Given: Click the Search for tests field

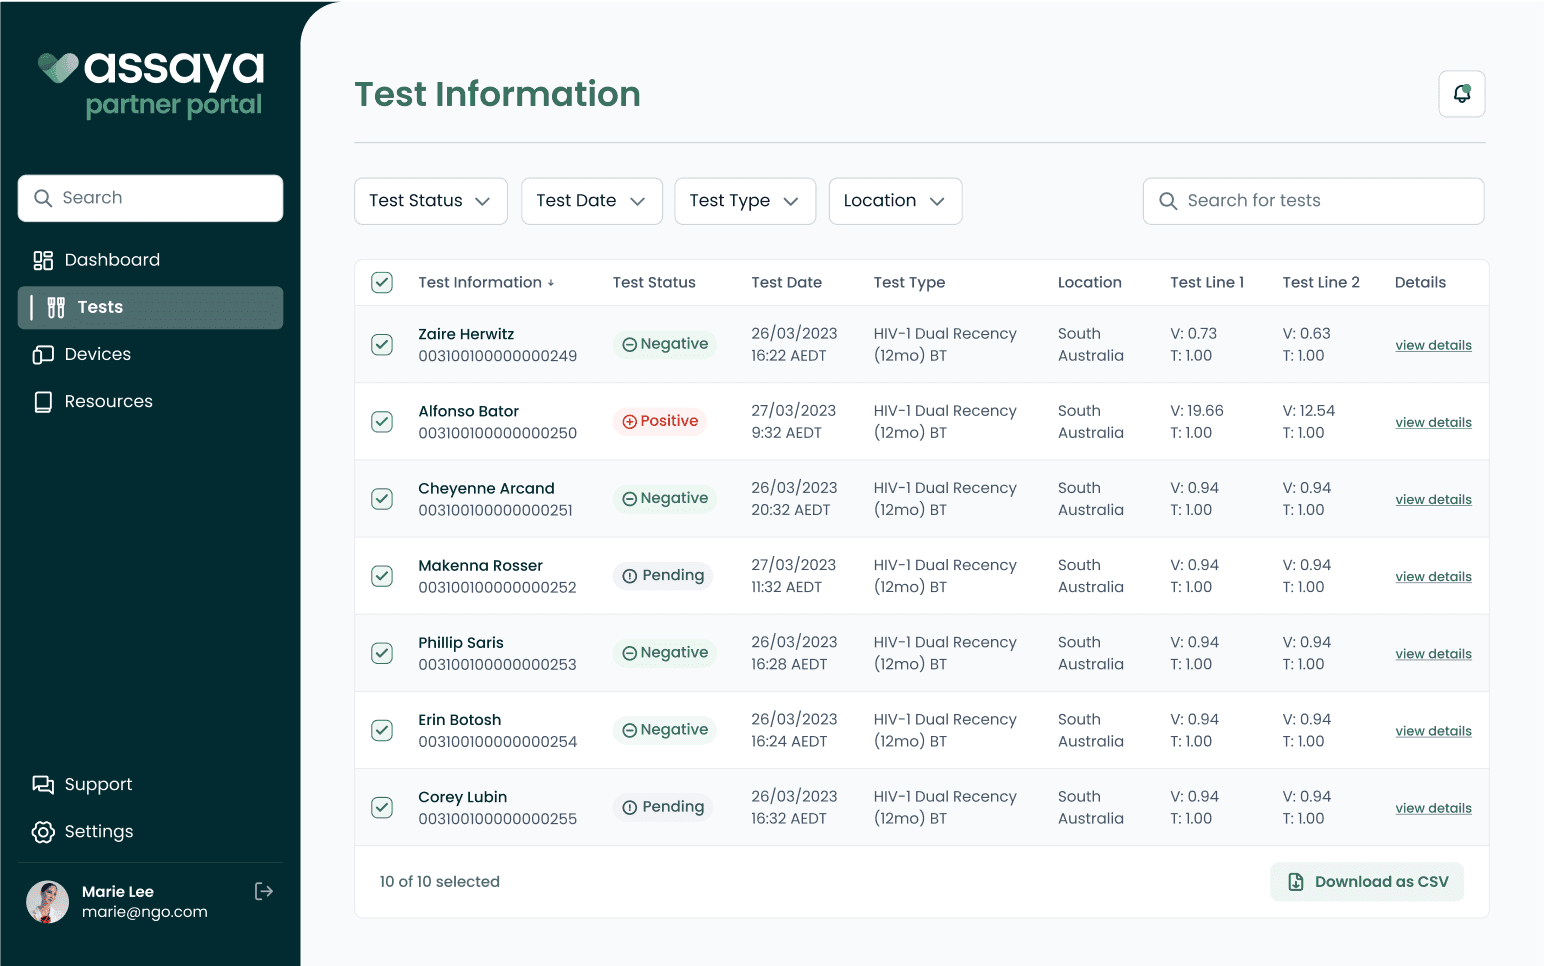Looking at the screenshot, I should pyautogui.click(x=1313, y=201).
